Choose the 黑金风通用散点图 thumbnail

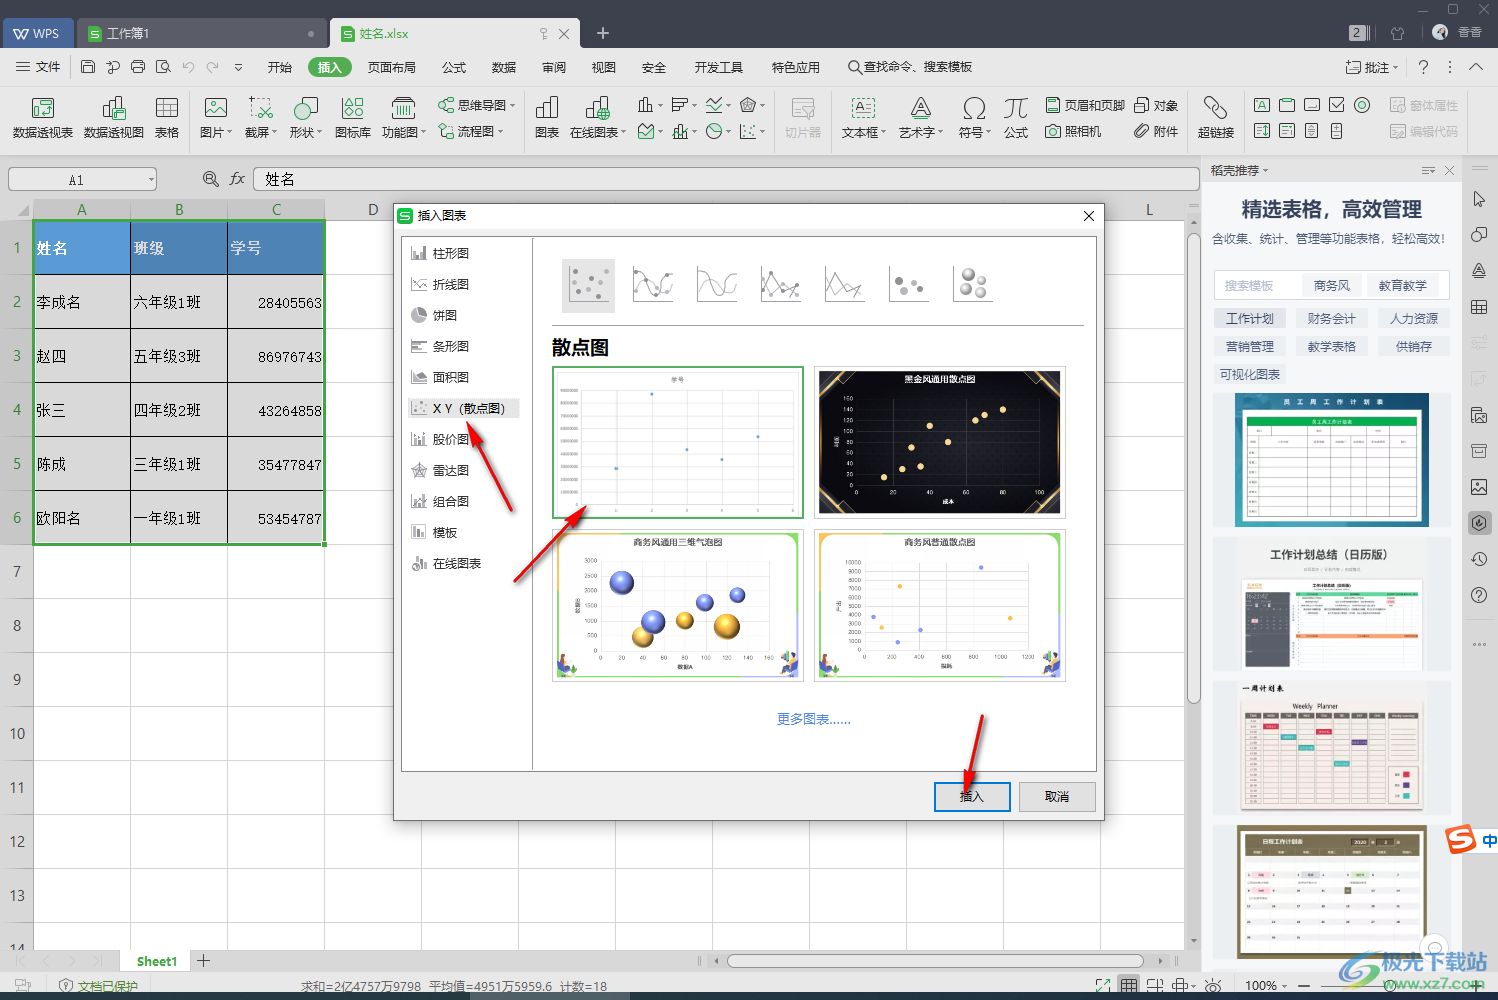(x=940, y=442)
